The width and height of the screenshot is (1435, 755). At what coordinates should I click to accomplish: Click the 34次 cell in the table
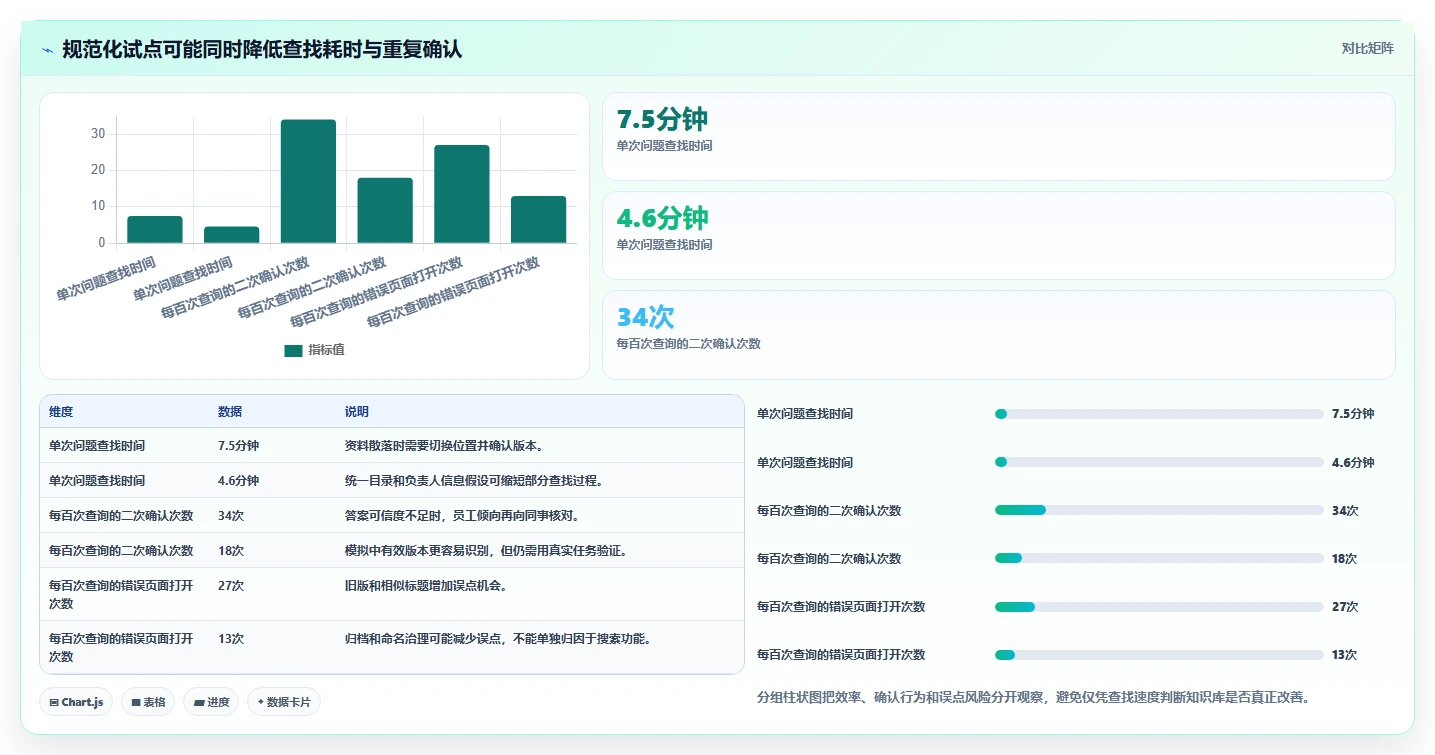[231, 516]
